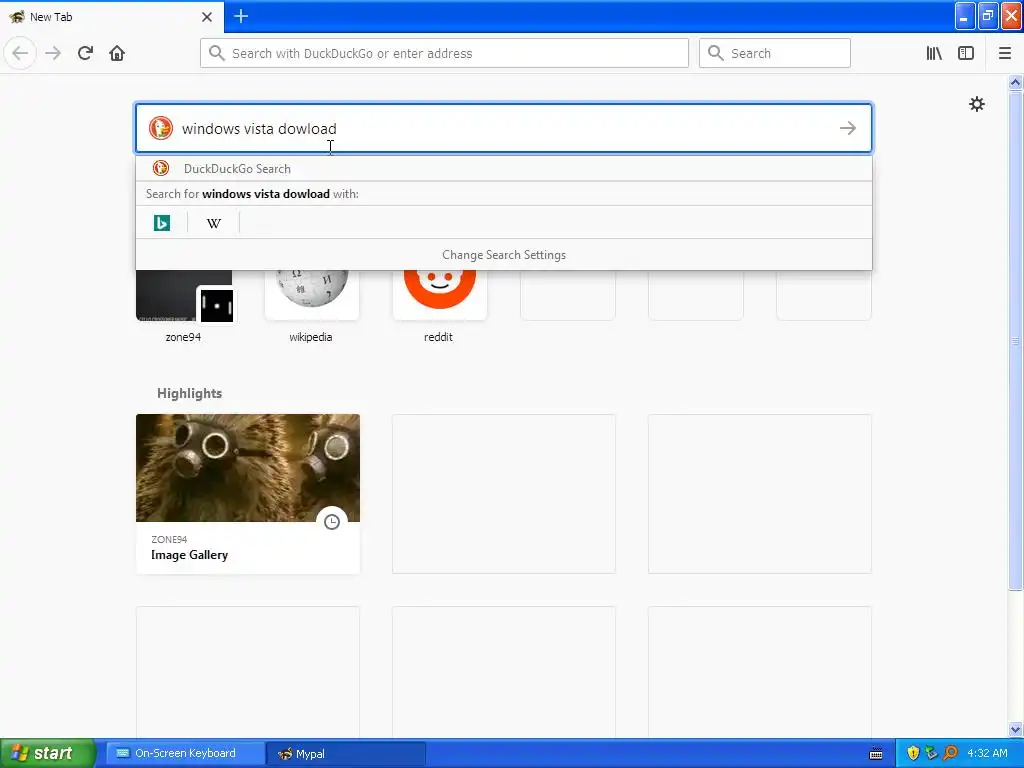Viewport: 1024px width, 768px height.
Task: Click the magnifier tray icon
Action: pos(950,753)
